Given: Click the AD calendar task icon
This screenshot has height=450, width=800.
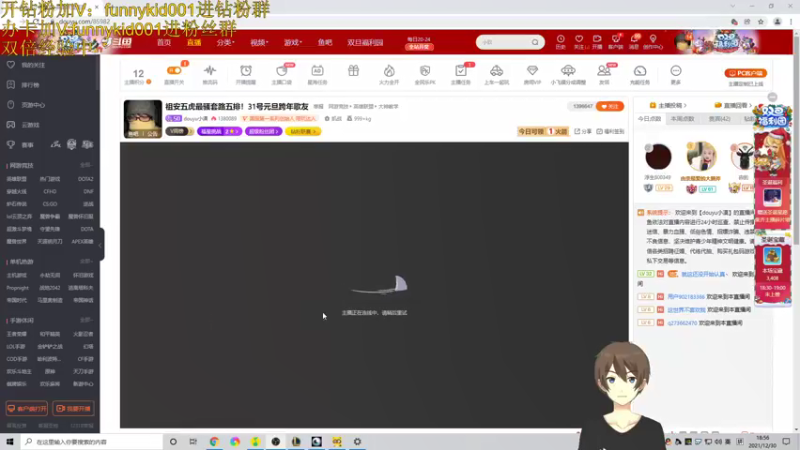Looking at the screenshot, I should pos(317,70).
